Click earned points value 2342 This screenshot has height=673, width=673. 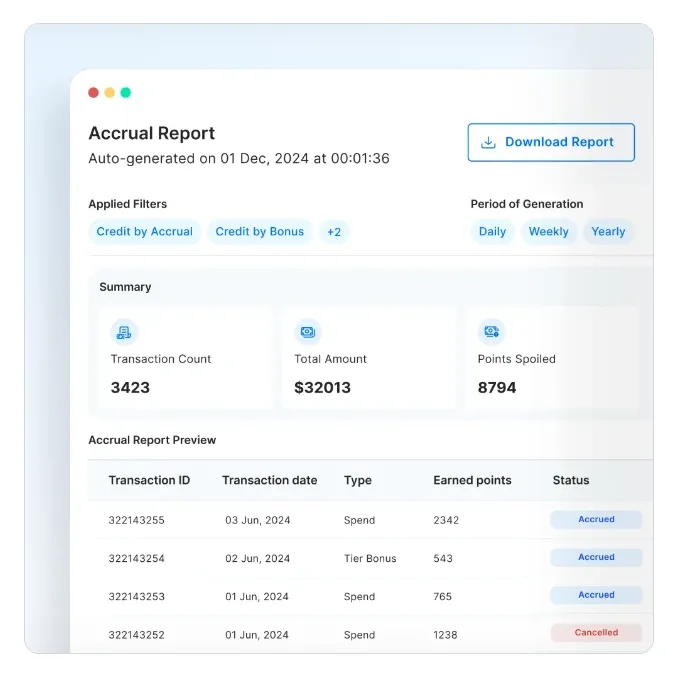pyautogui.click(x=446, y=520)
